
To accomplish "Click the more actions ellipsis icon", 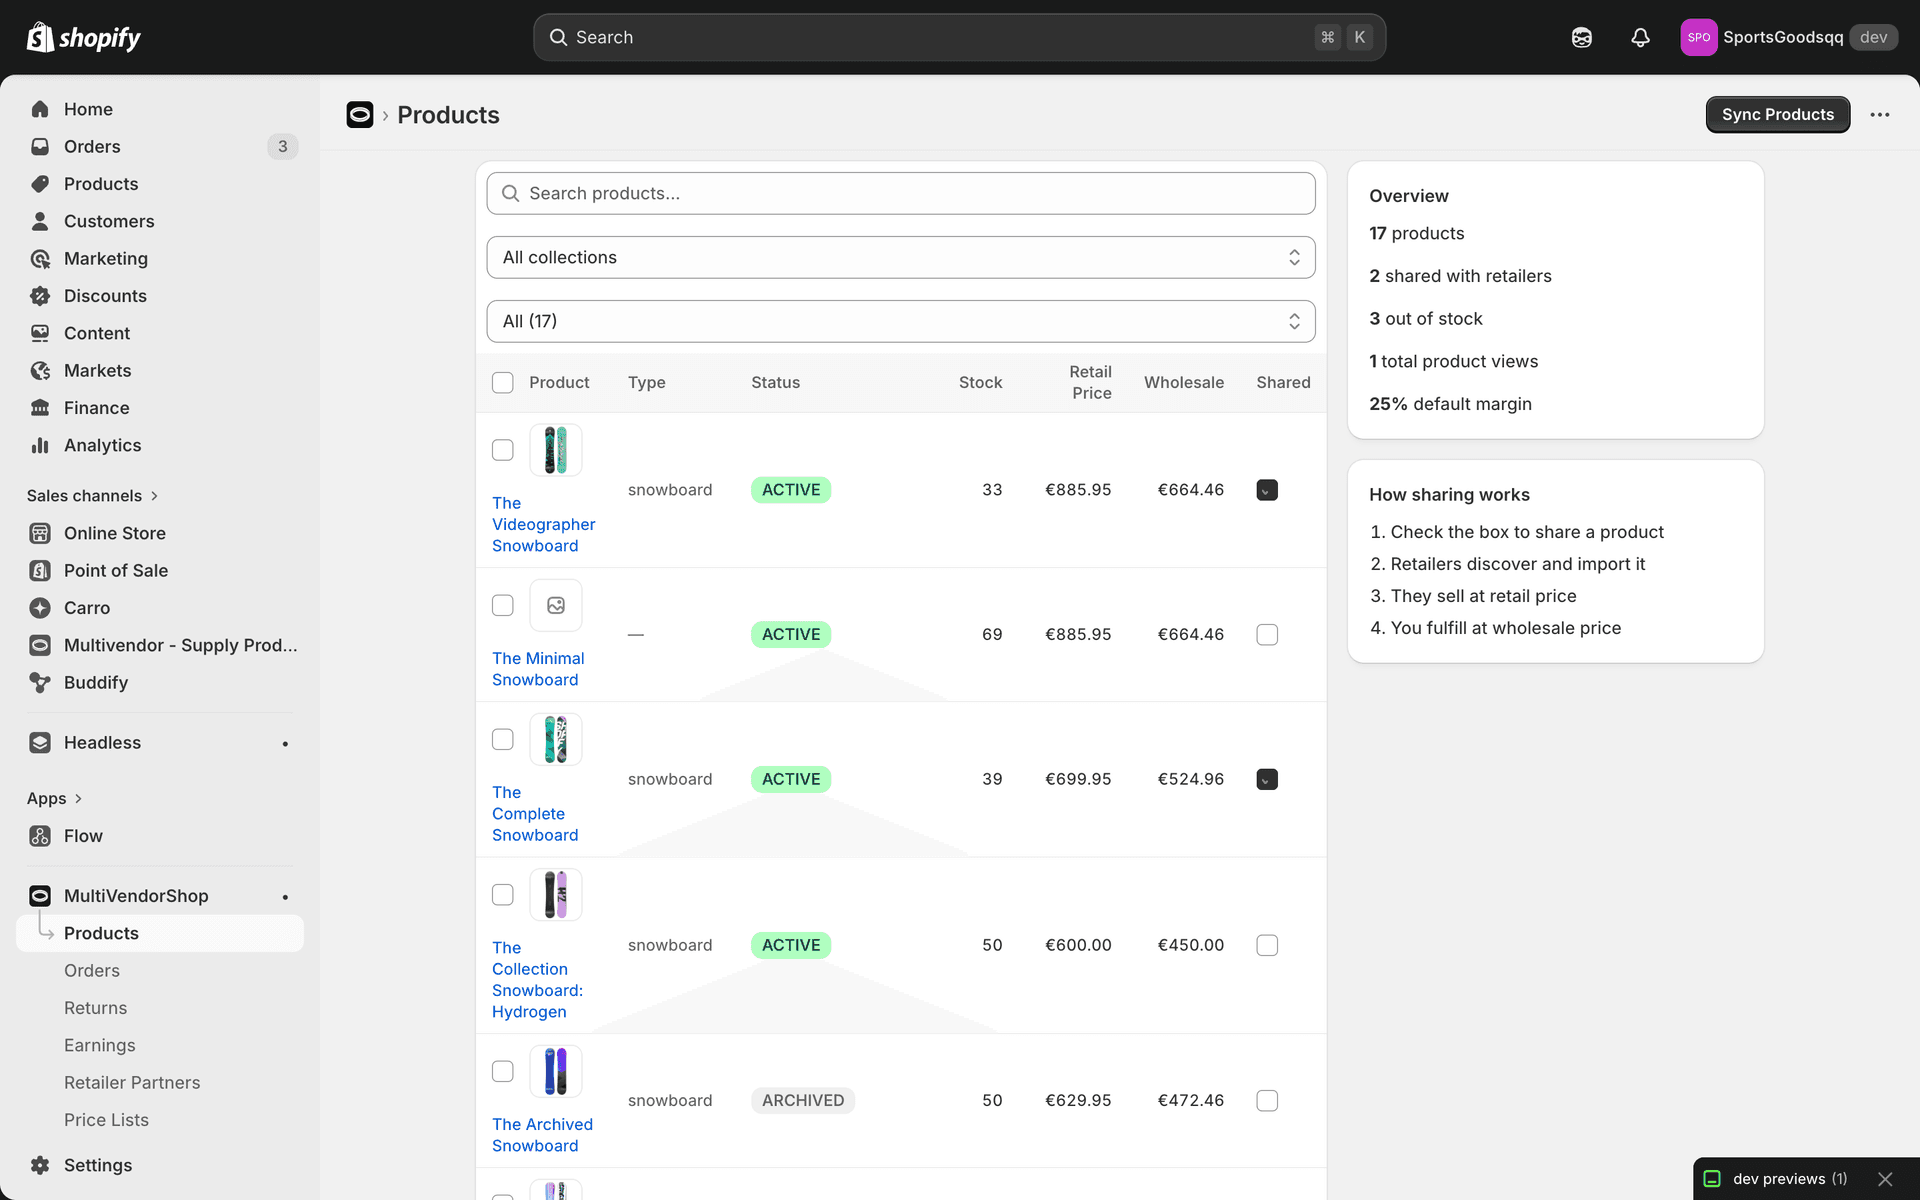I will 1880,114.
